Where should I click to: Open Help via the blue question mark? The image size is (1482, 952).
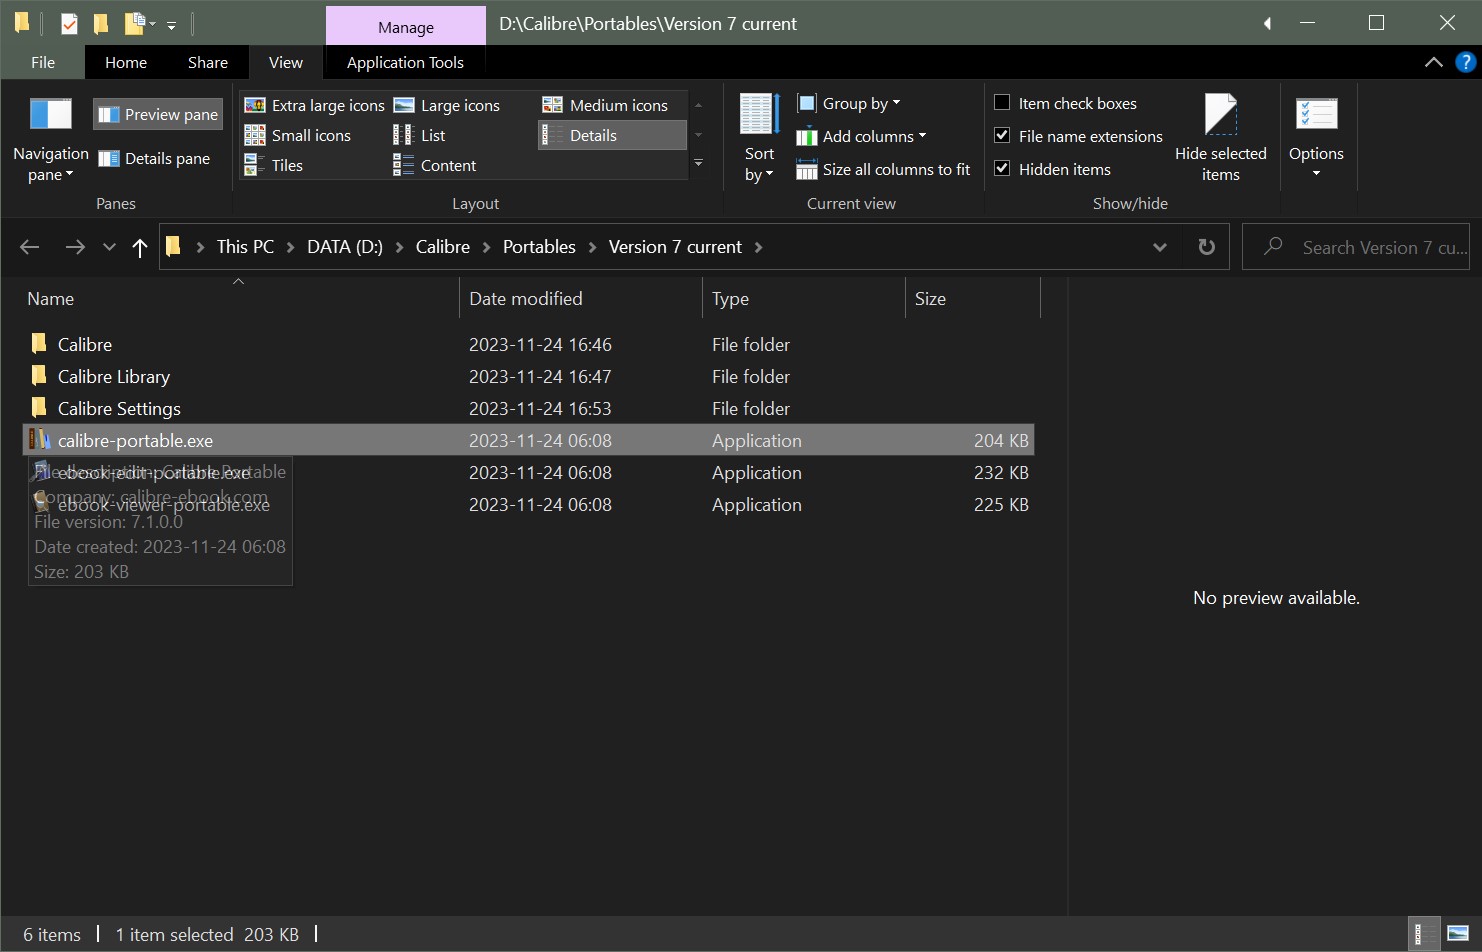(x=1466, y=62)
